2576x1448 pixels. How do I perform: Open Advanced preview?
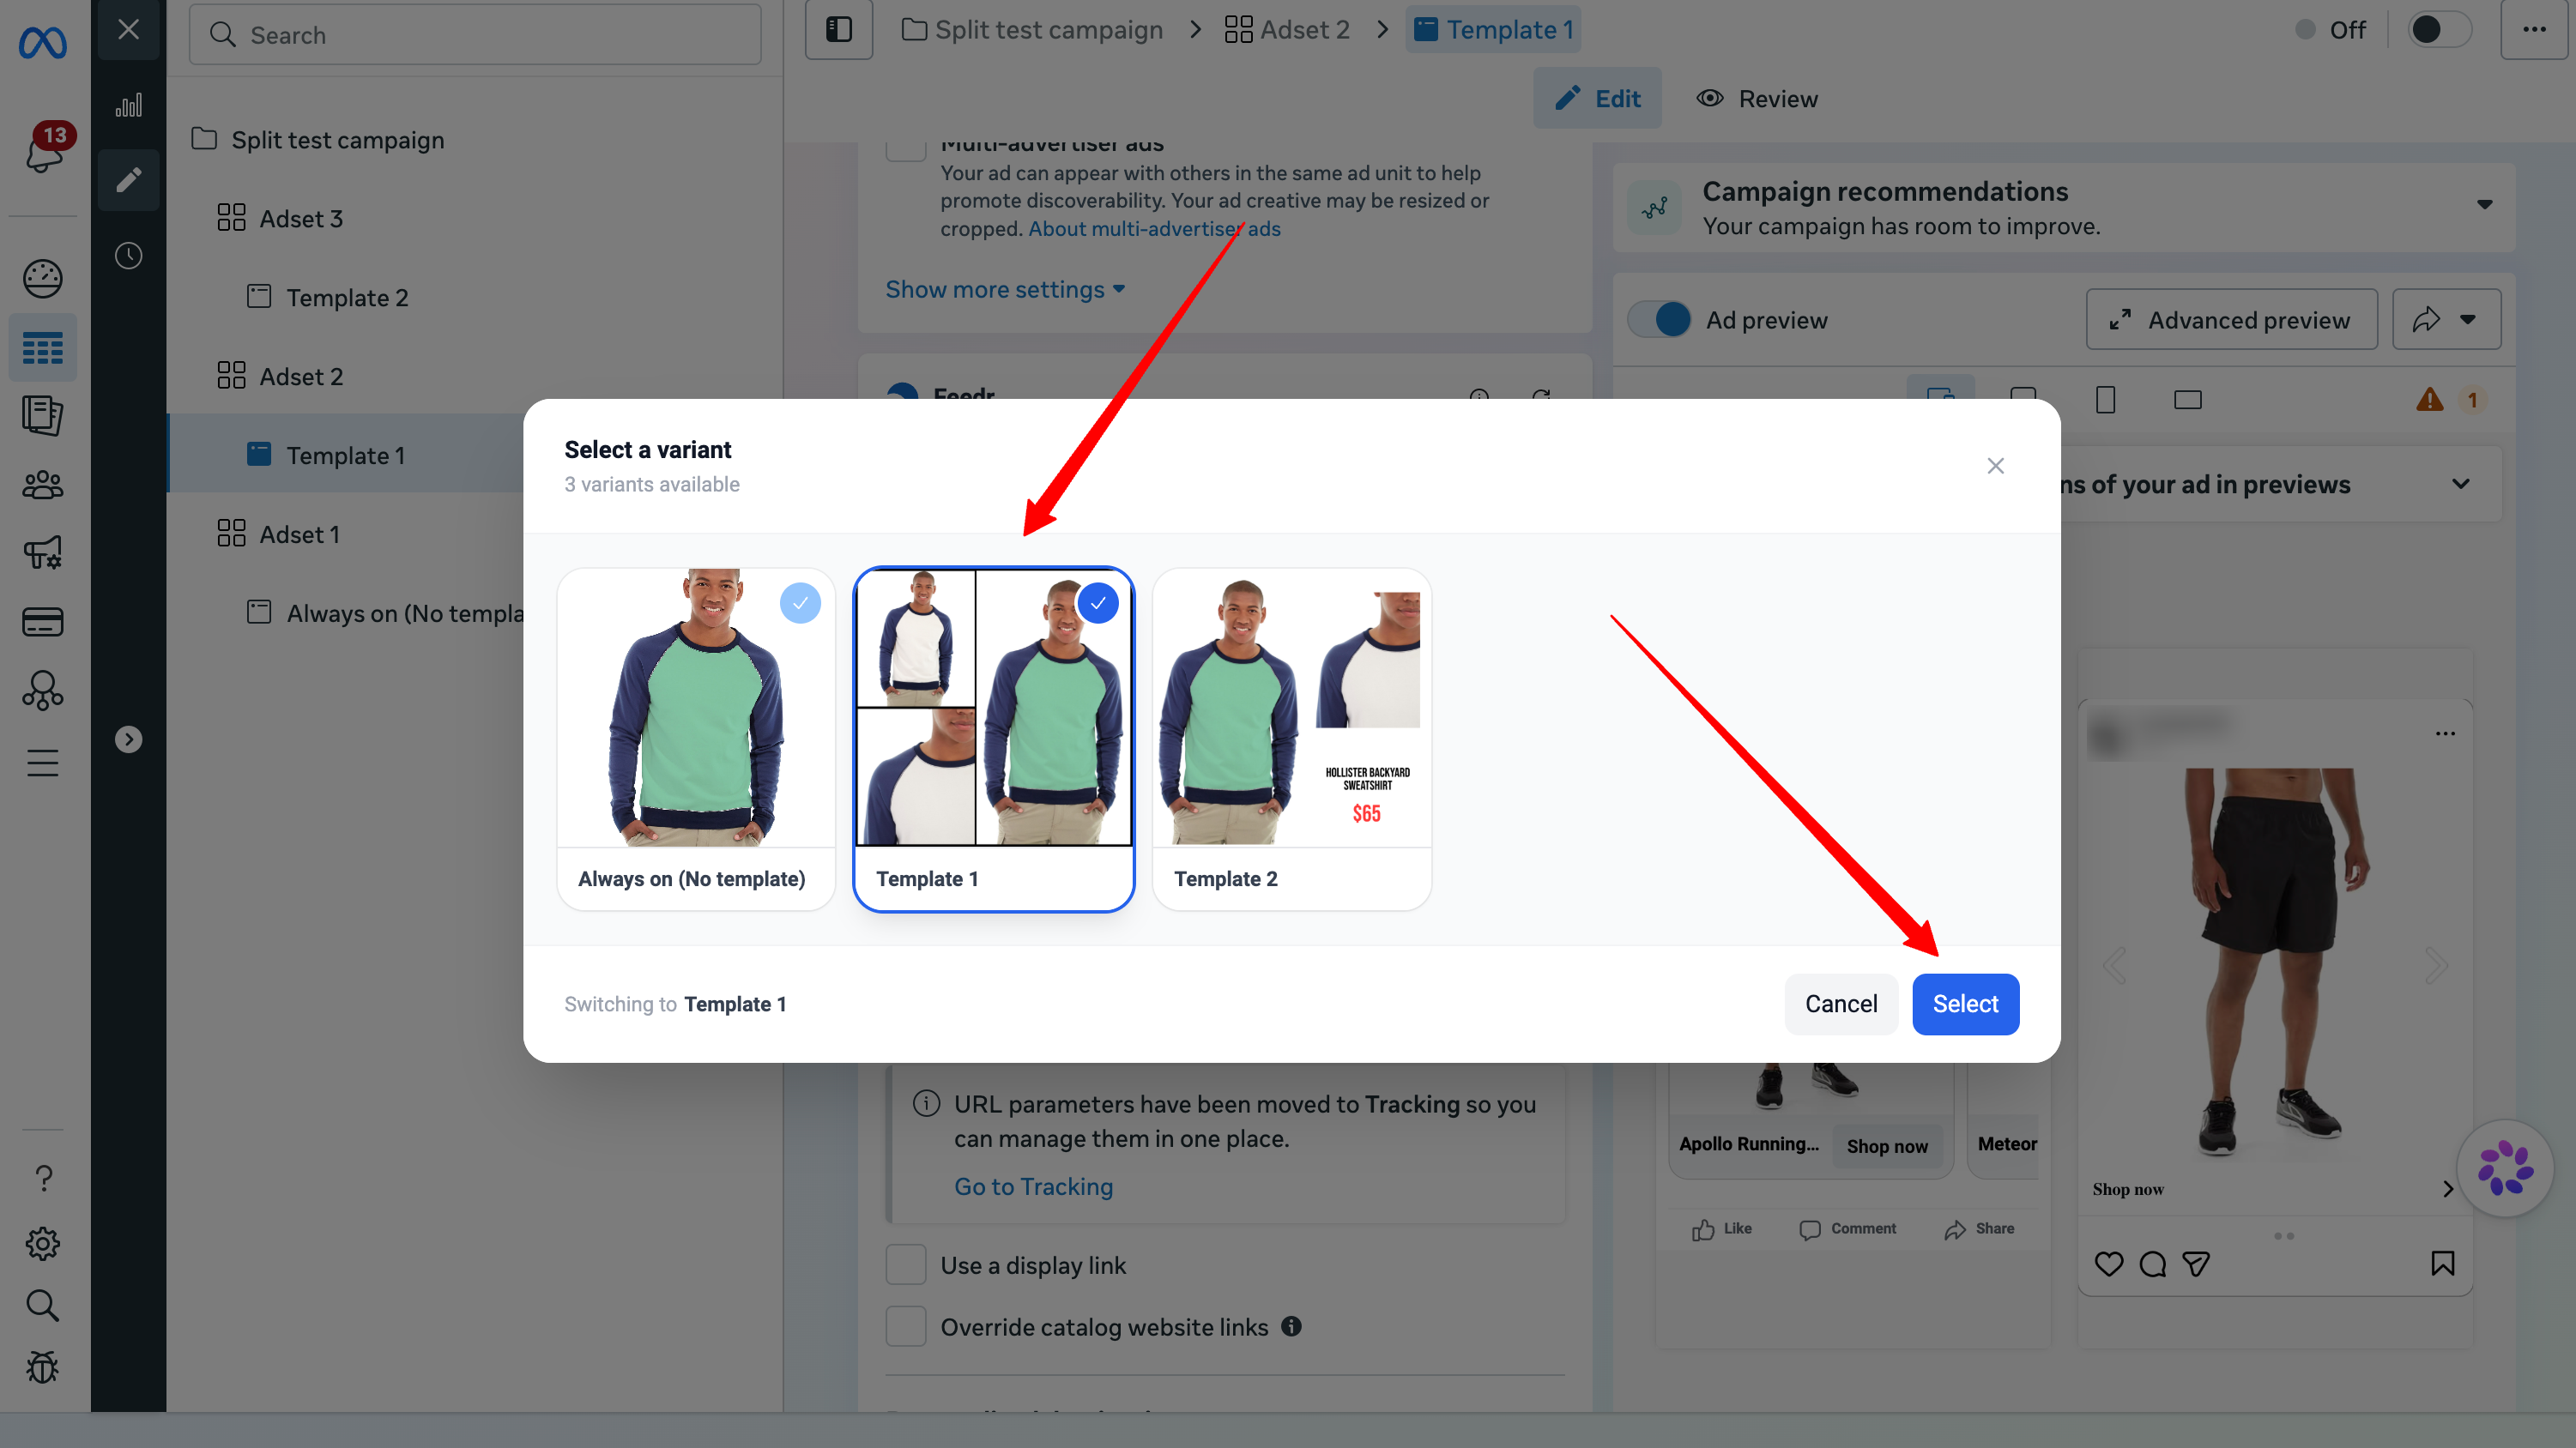[2231, 320]
